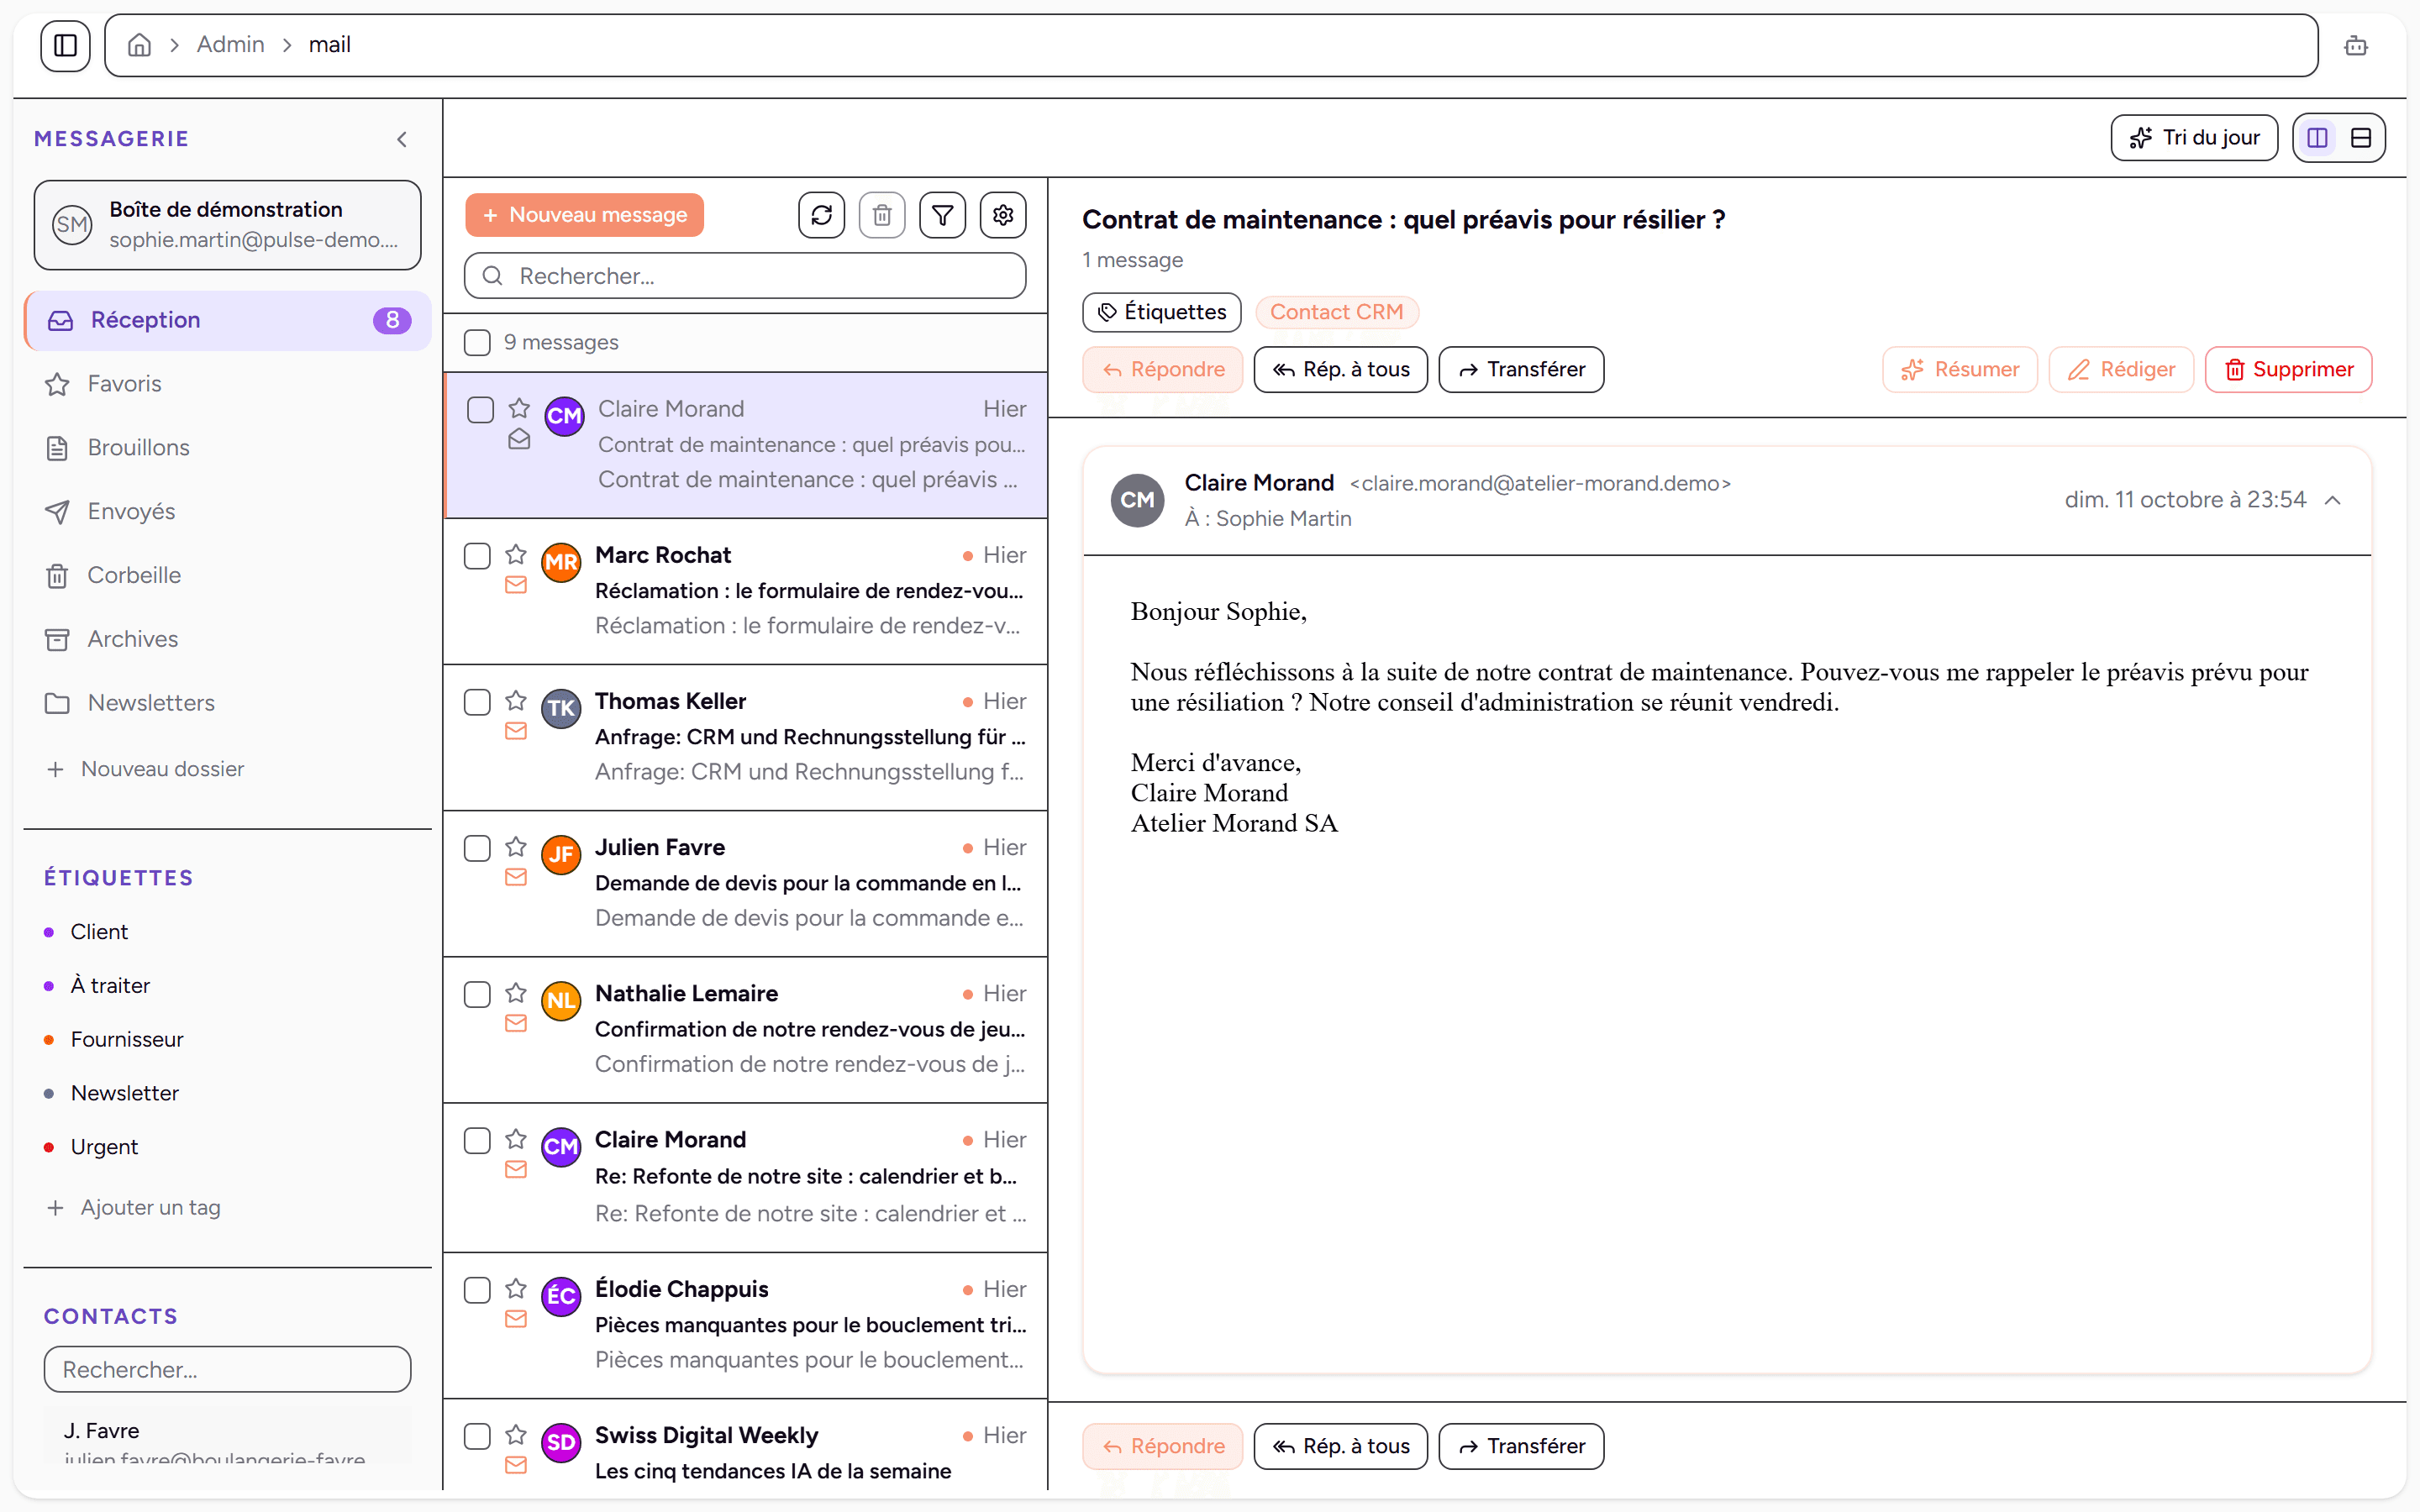Add a new tag with Ajouter un tag
The width and height of the screenshot is (2420, 1512).
pos(134,1208)
